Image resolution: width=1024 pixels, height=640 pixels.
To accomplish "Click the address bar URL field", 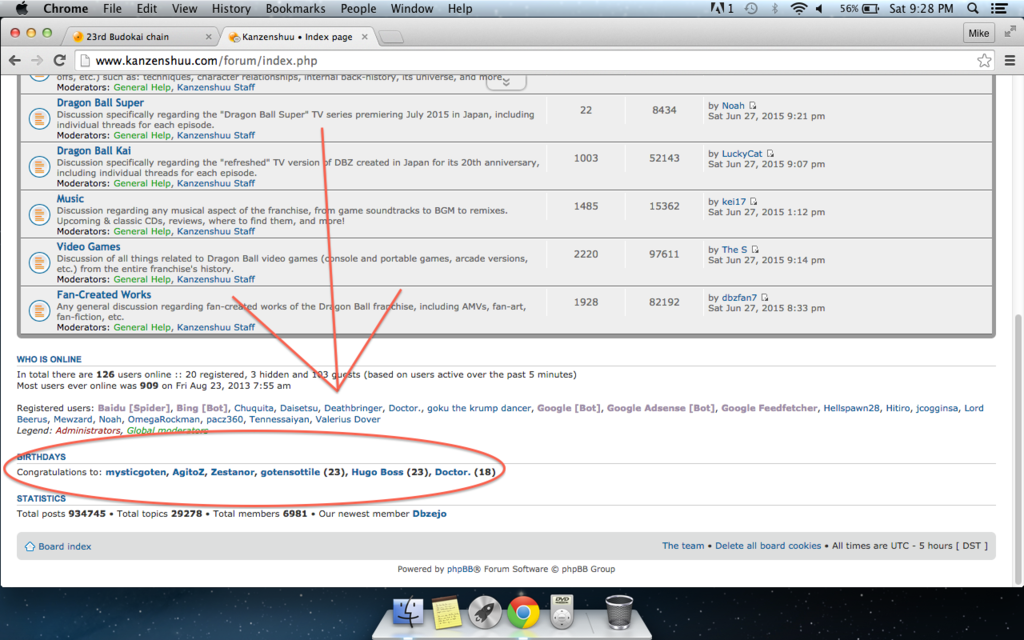I will coord(500,60).
